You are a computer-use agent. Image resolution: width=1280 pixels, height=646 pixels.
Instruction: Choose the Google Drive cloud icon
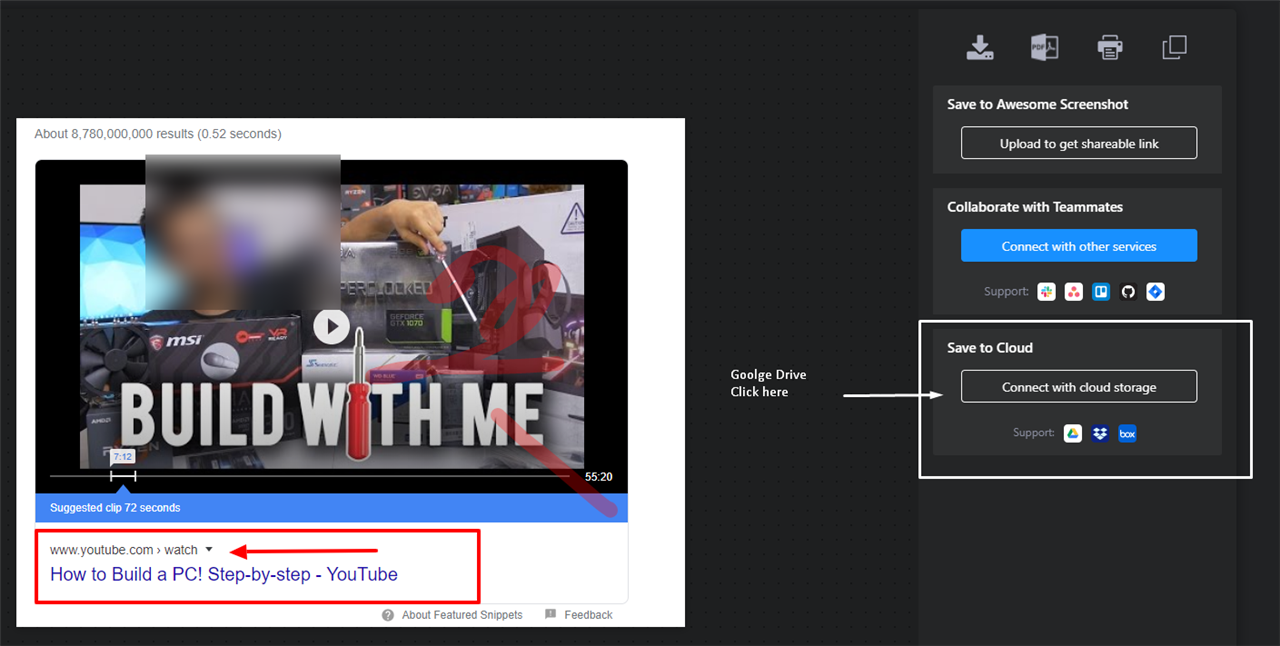pyautogui.click(x=1073, y=433)
